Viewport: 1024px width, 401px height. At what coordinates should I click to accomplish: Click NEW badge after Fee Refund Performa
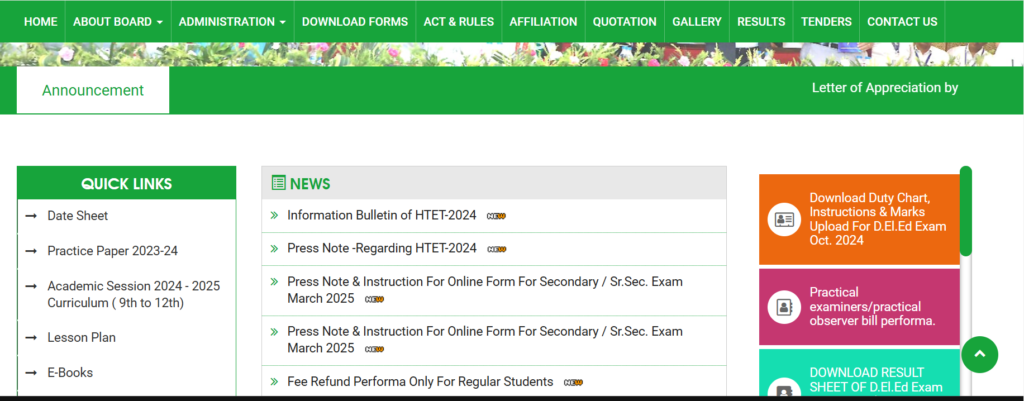point(573,382)
